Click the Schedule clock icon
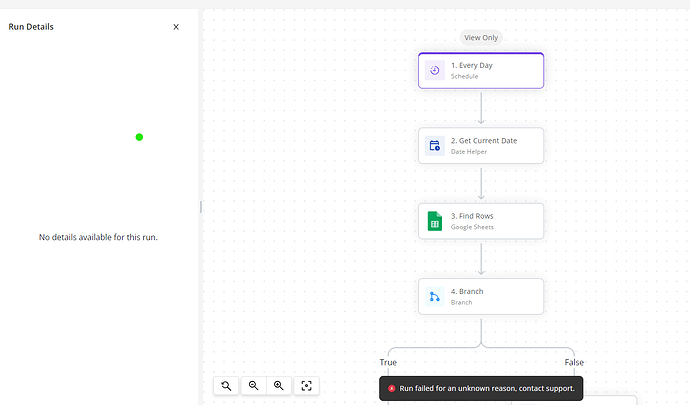 tap(435, 70)
